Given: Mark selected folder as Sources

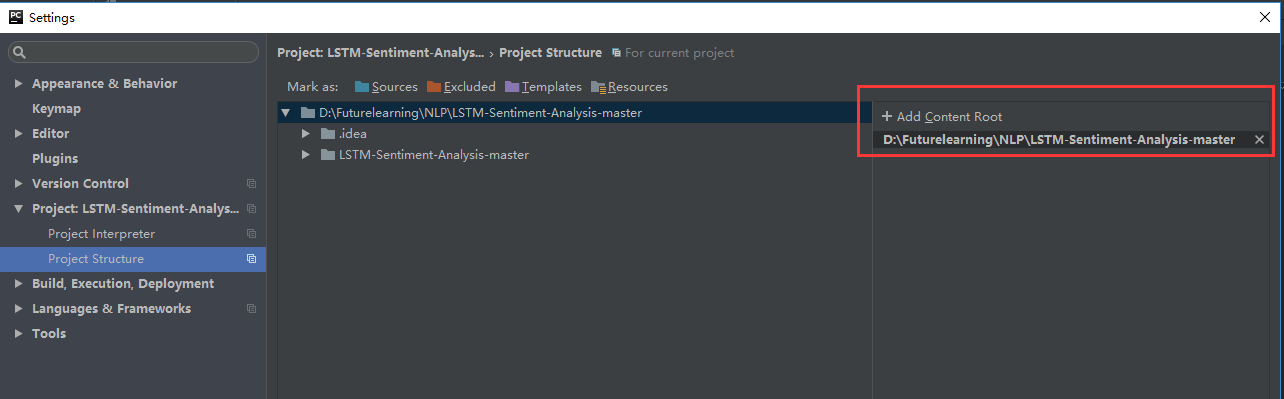Looking at the screenshot, I should pos(386,87).
